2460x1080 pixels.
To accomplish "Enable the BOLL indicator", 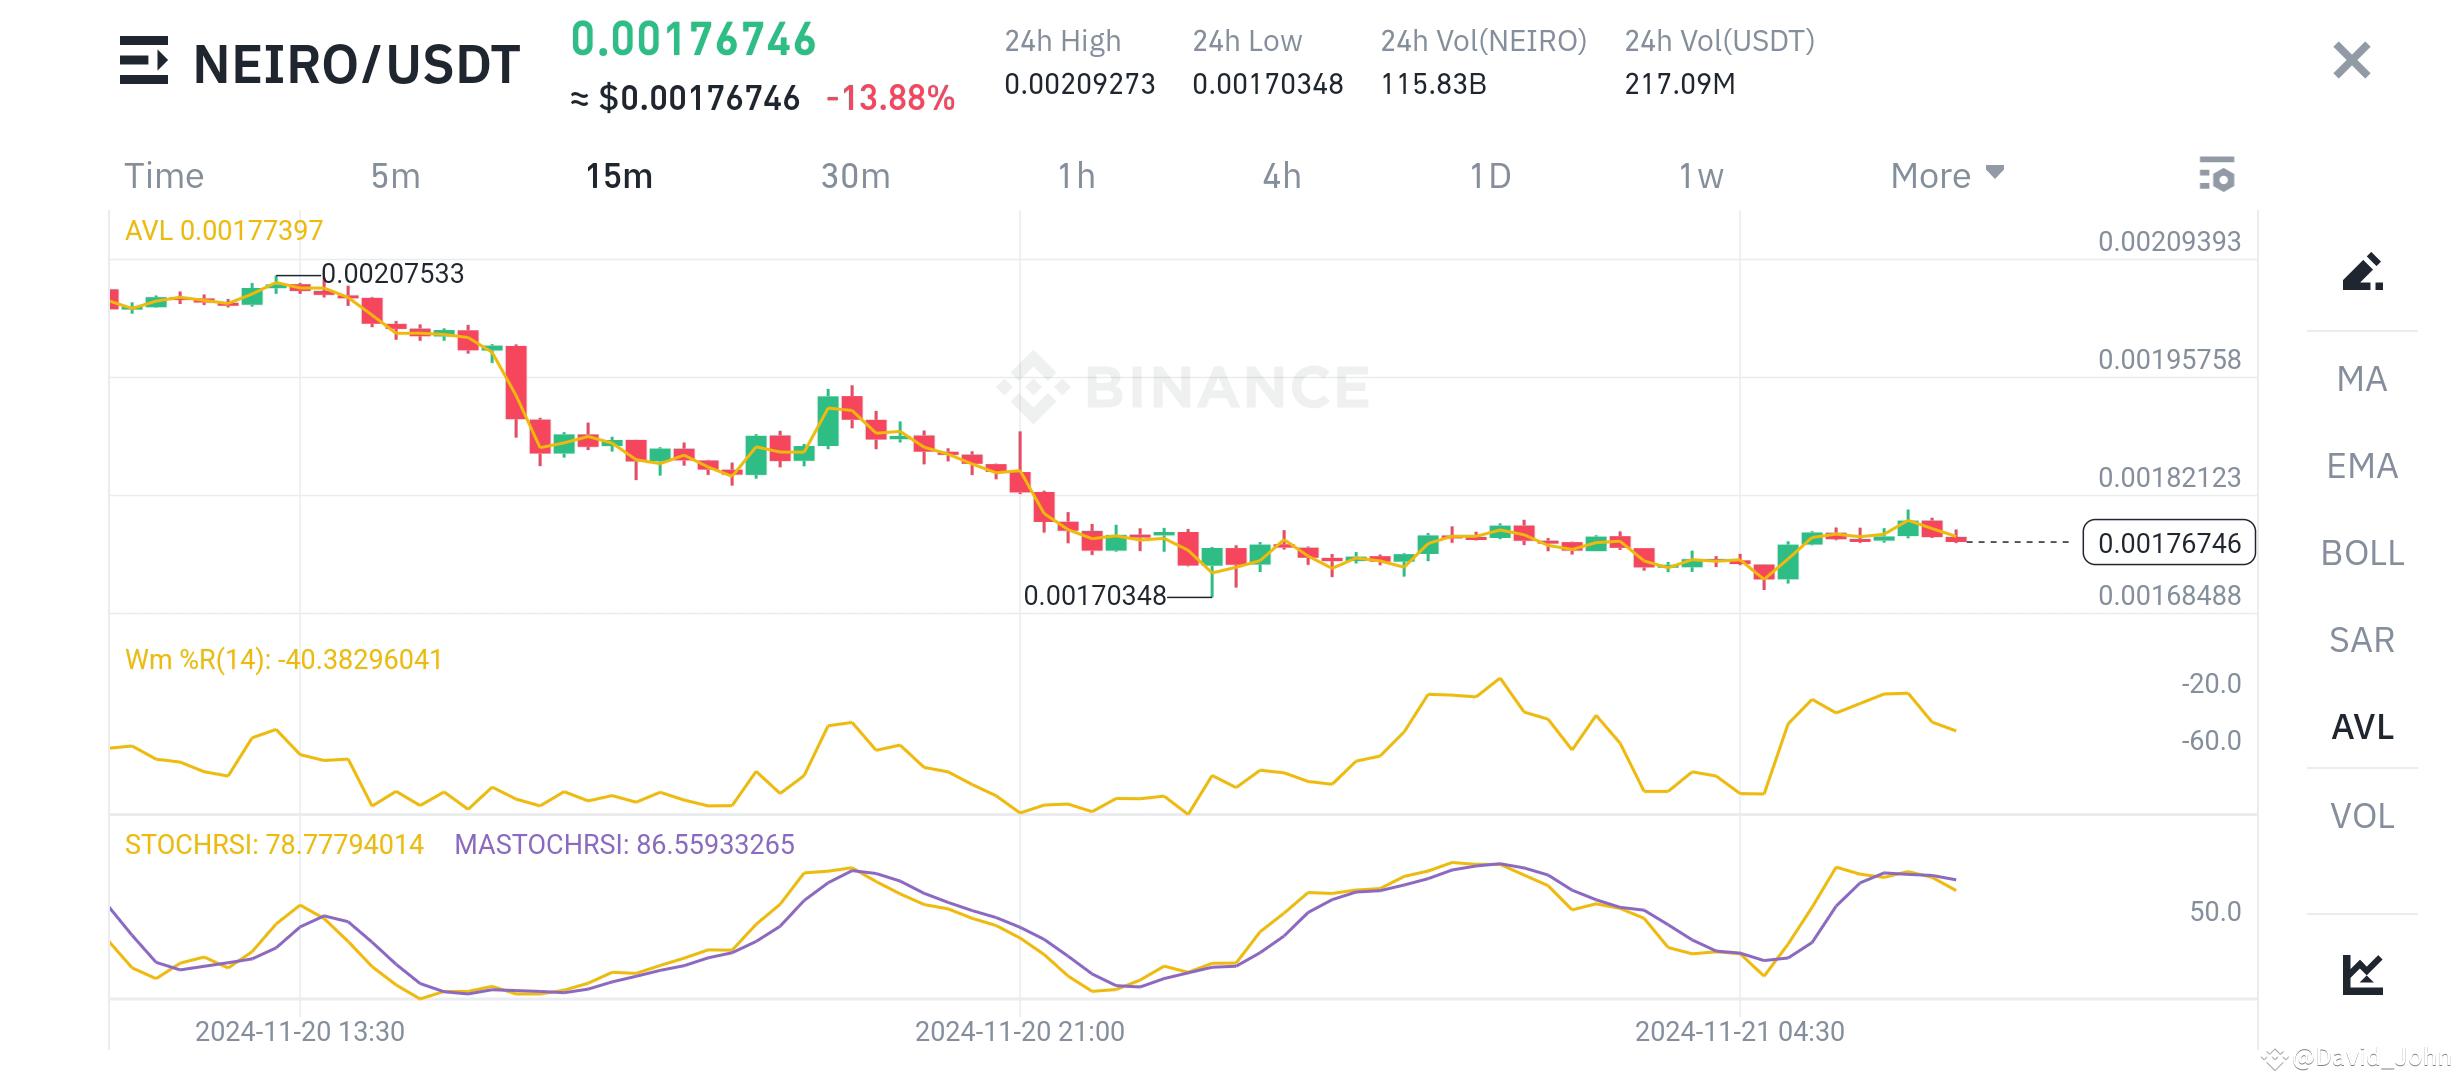I will 2361,553.
